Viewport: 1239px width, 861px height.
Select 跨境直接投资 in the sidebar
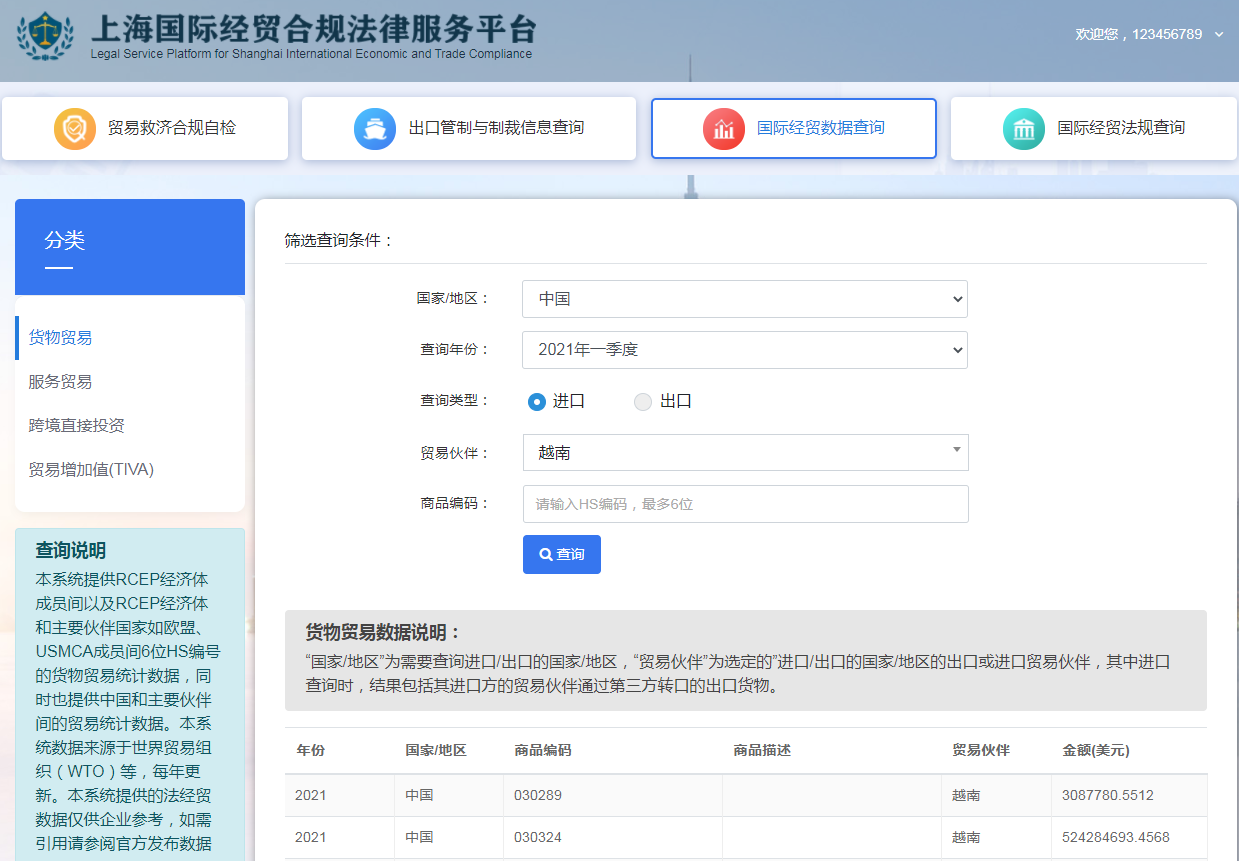76,426
